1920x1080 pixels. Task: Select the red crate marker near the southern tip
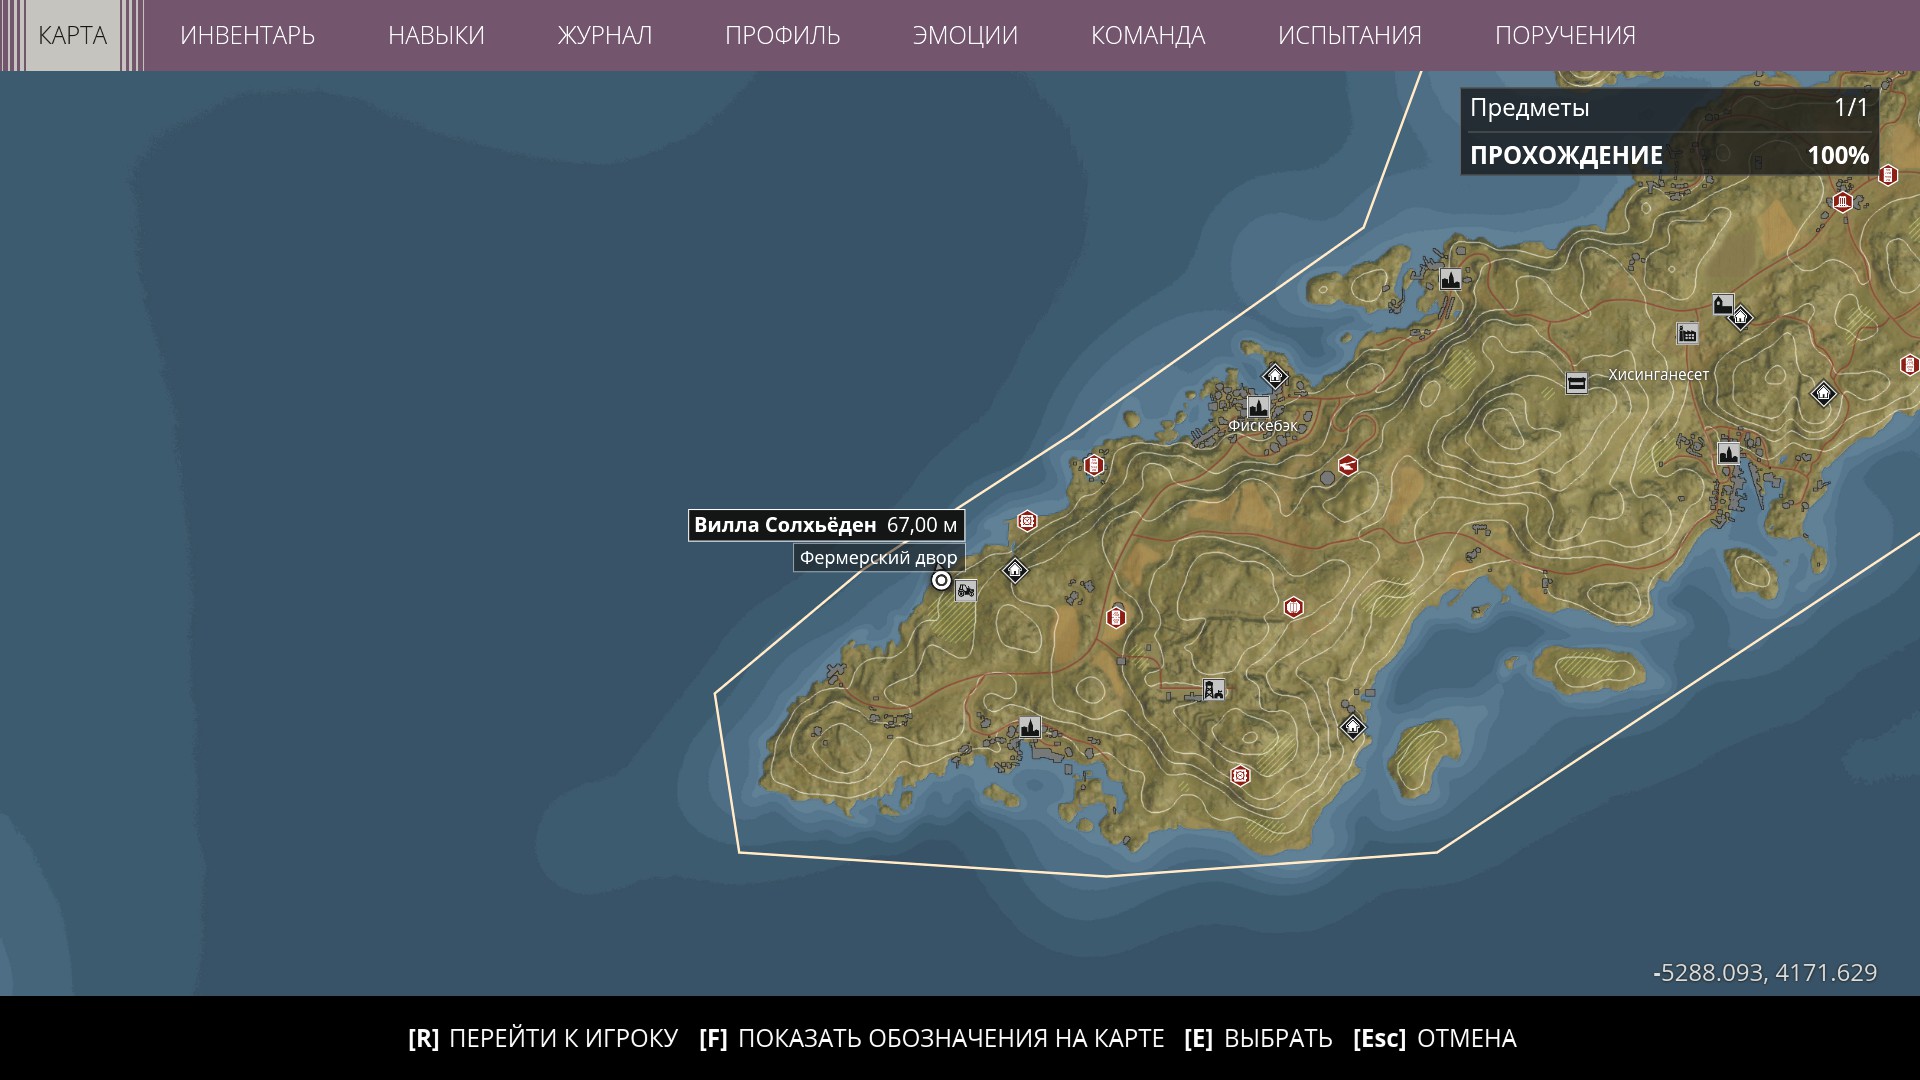[1240, 776]
